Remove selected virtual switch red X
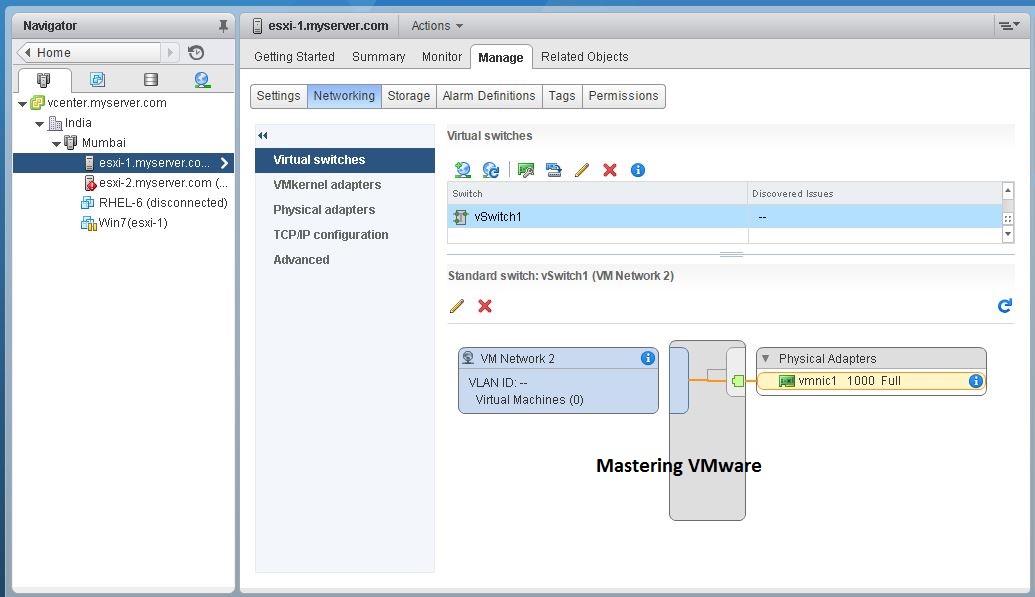The height and width of the screenshot is (597, 1035). tap(610, 170)
